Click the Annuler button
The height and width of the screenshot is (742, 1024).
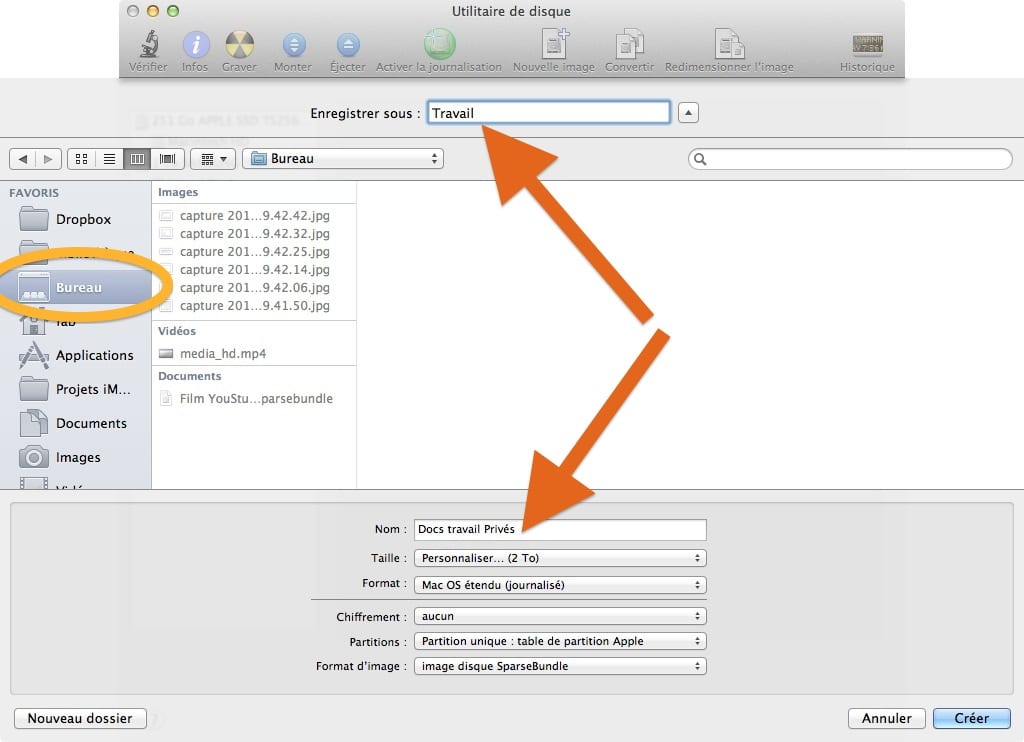[887, 718]
